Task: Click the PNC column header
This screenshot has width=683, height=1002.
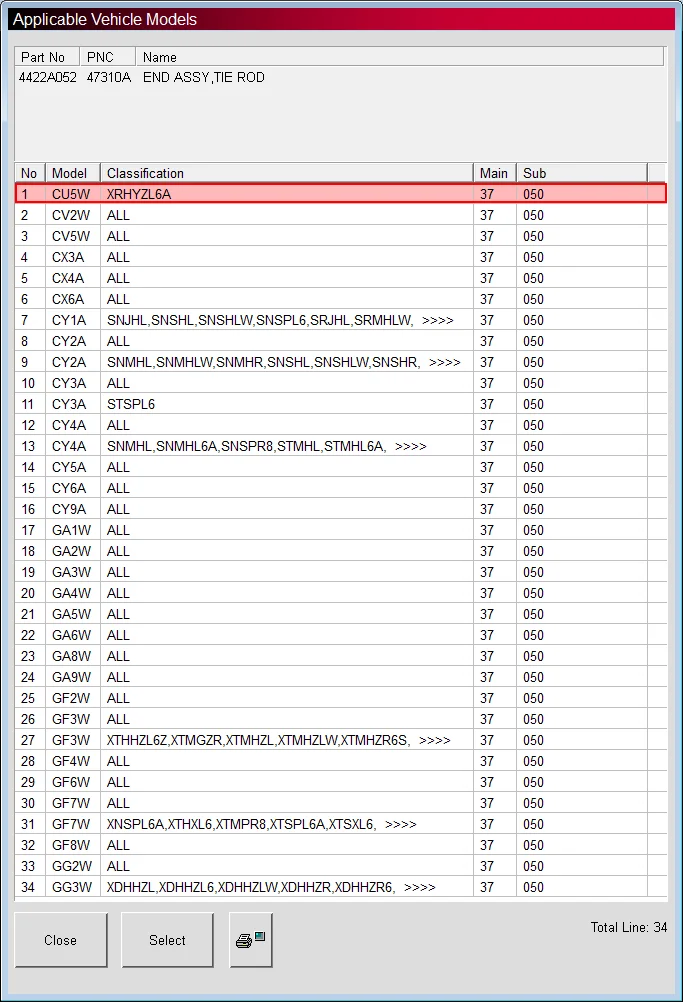Action: pos(107,57)
